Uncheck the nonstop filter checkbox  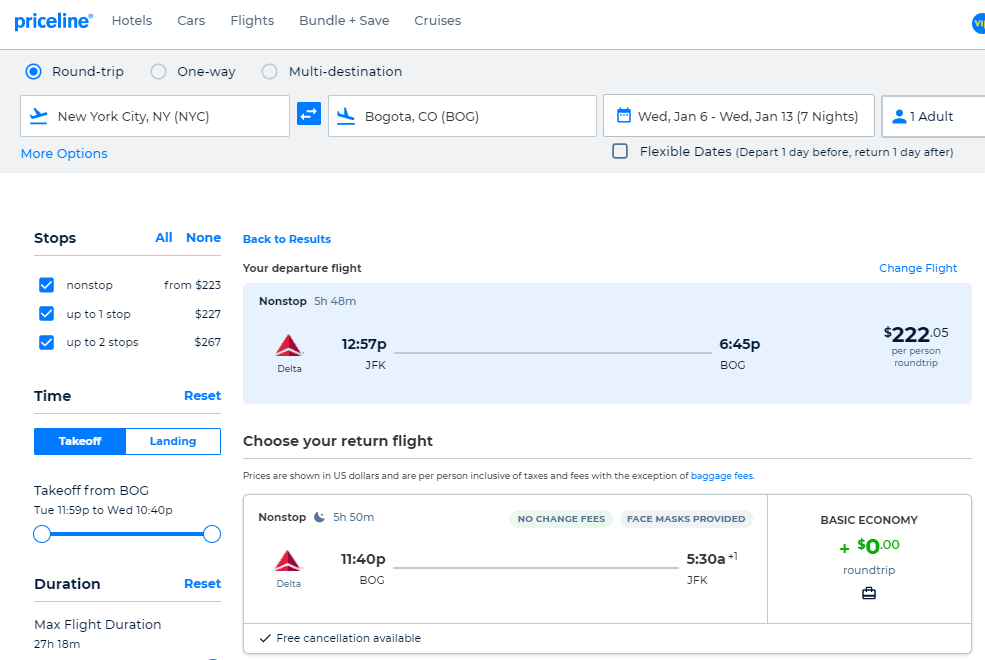(46, 285)
